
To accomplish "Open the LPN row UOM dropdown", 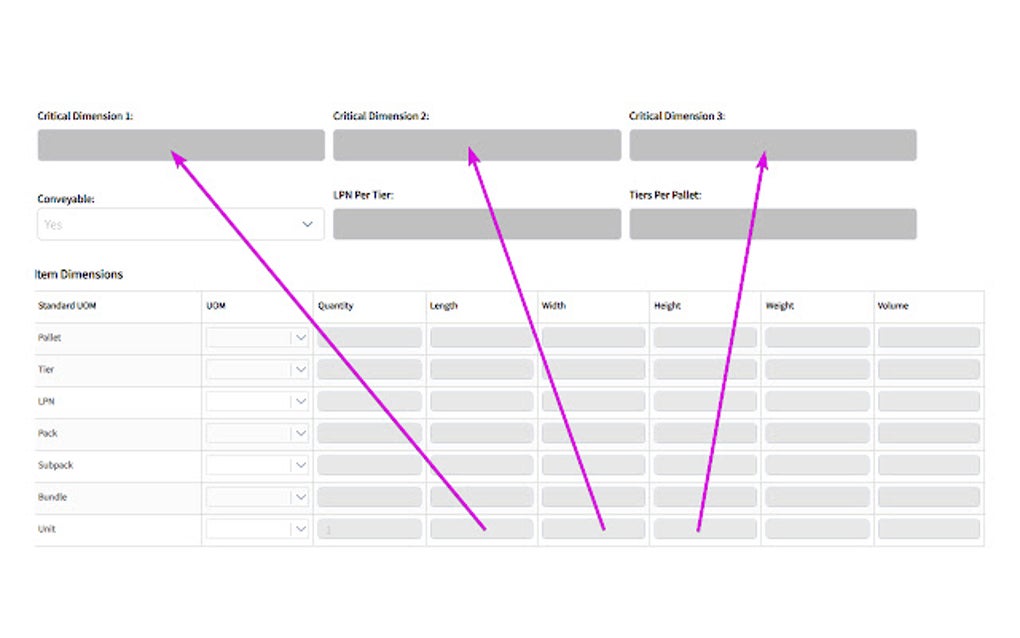I will click(258, 402).
